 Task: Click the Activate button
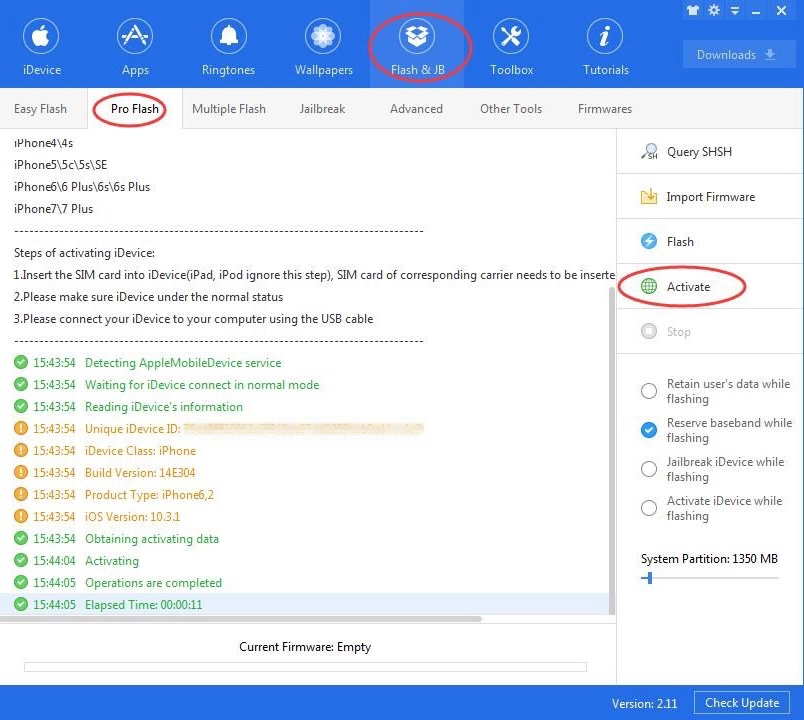(687, 287)
